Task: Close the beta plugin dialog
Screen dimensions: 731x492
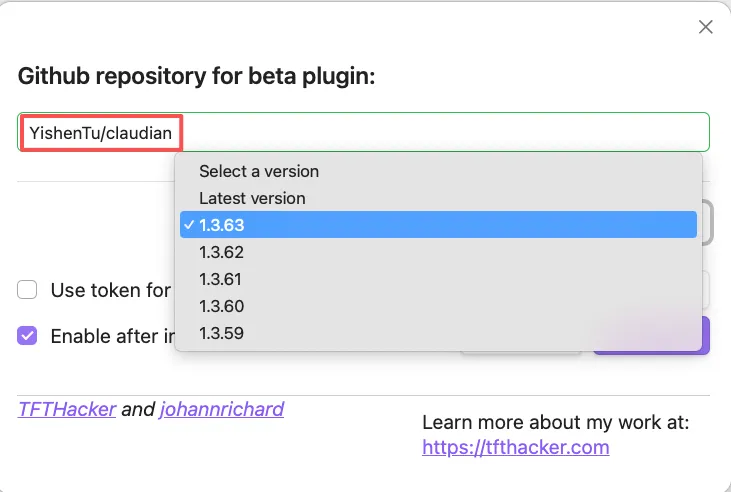Action: click(x=705, y=27)
